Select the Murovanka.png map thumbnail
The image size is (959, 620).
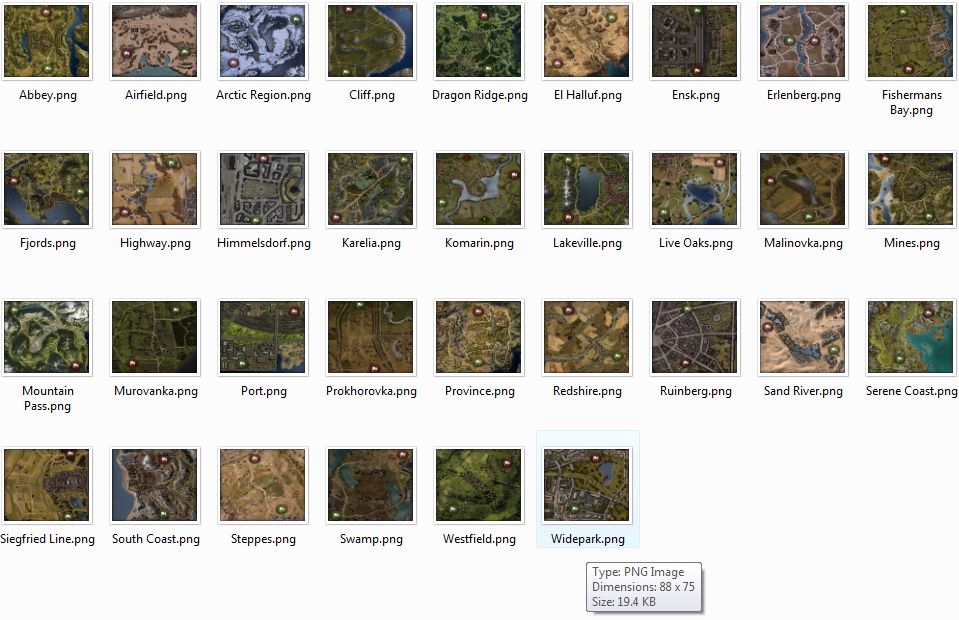pos(155,337)
